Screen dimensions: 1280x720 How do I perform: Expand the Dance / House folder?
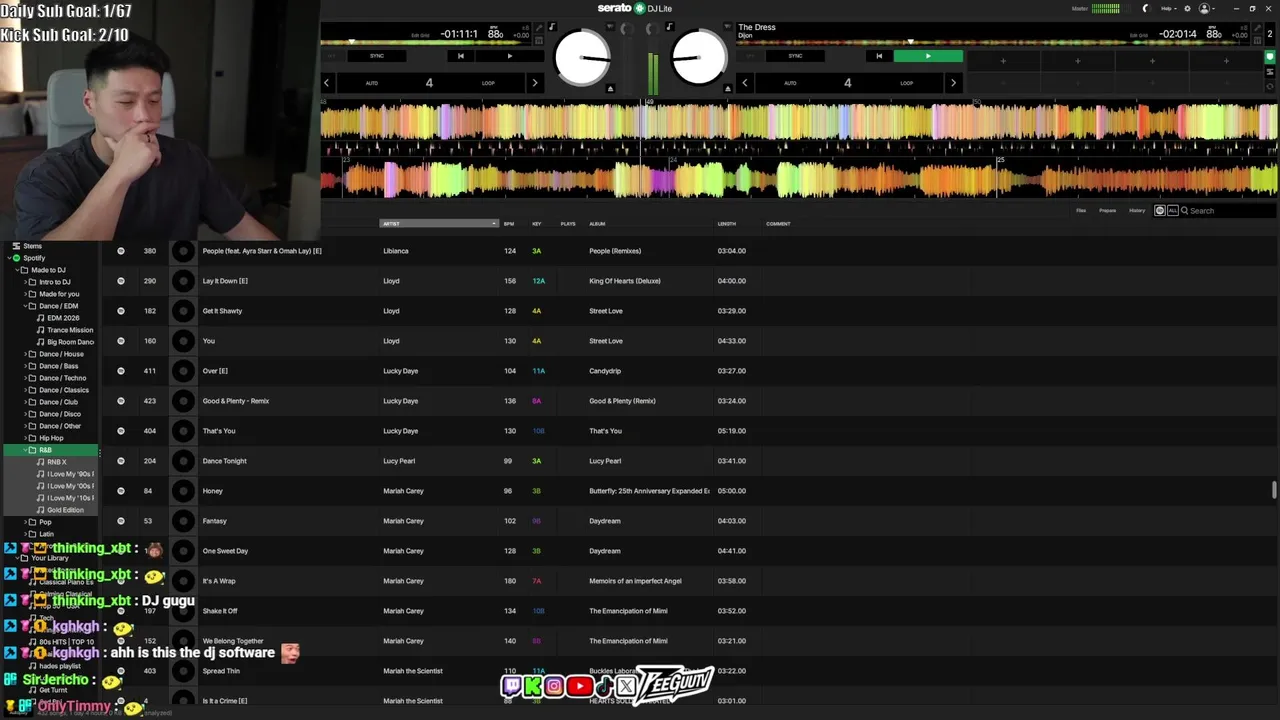[x=26, y=354]
